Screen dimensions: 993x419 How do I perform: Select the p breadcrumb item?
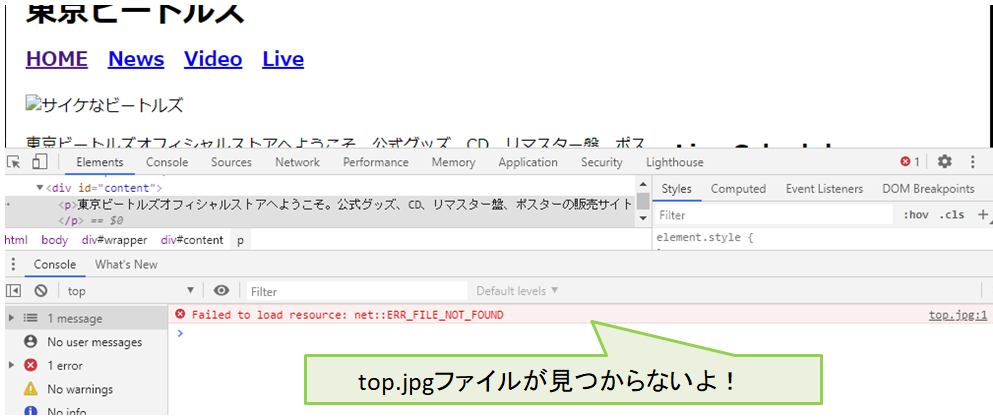241,240
